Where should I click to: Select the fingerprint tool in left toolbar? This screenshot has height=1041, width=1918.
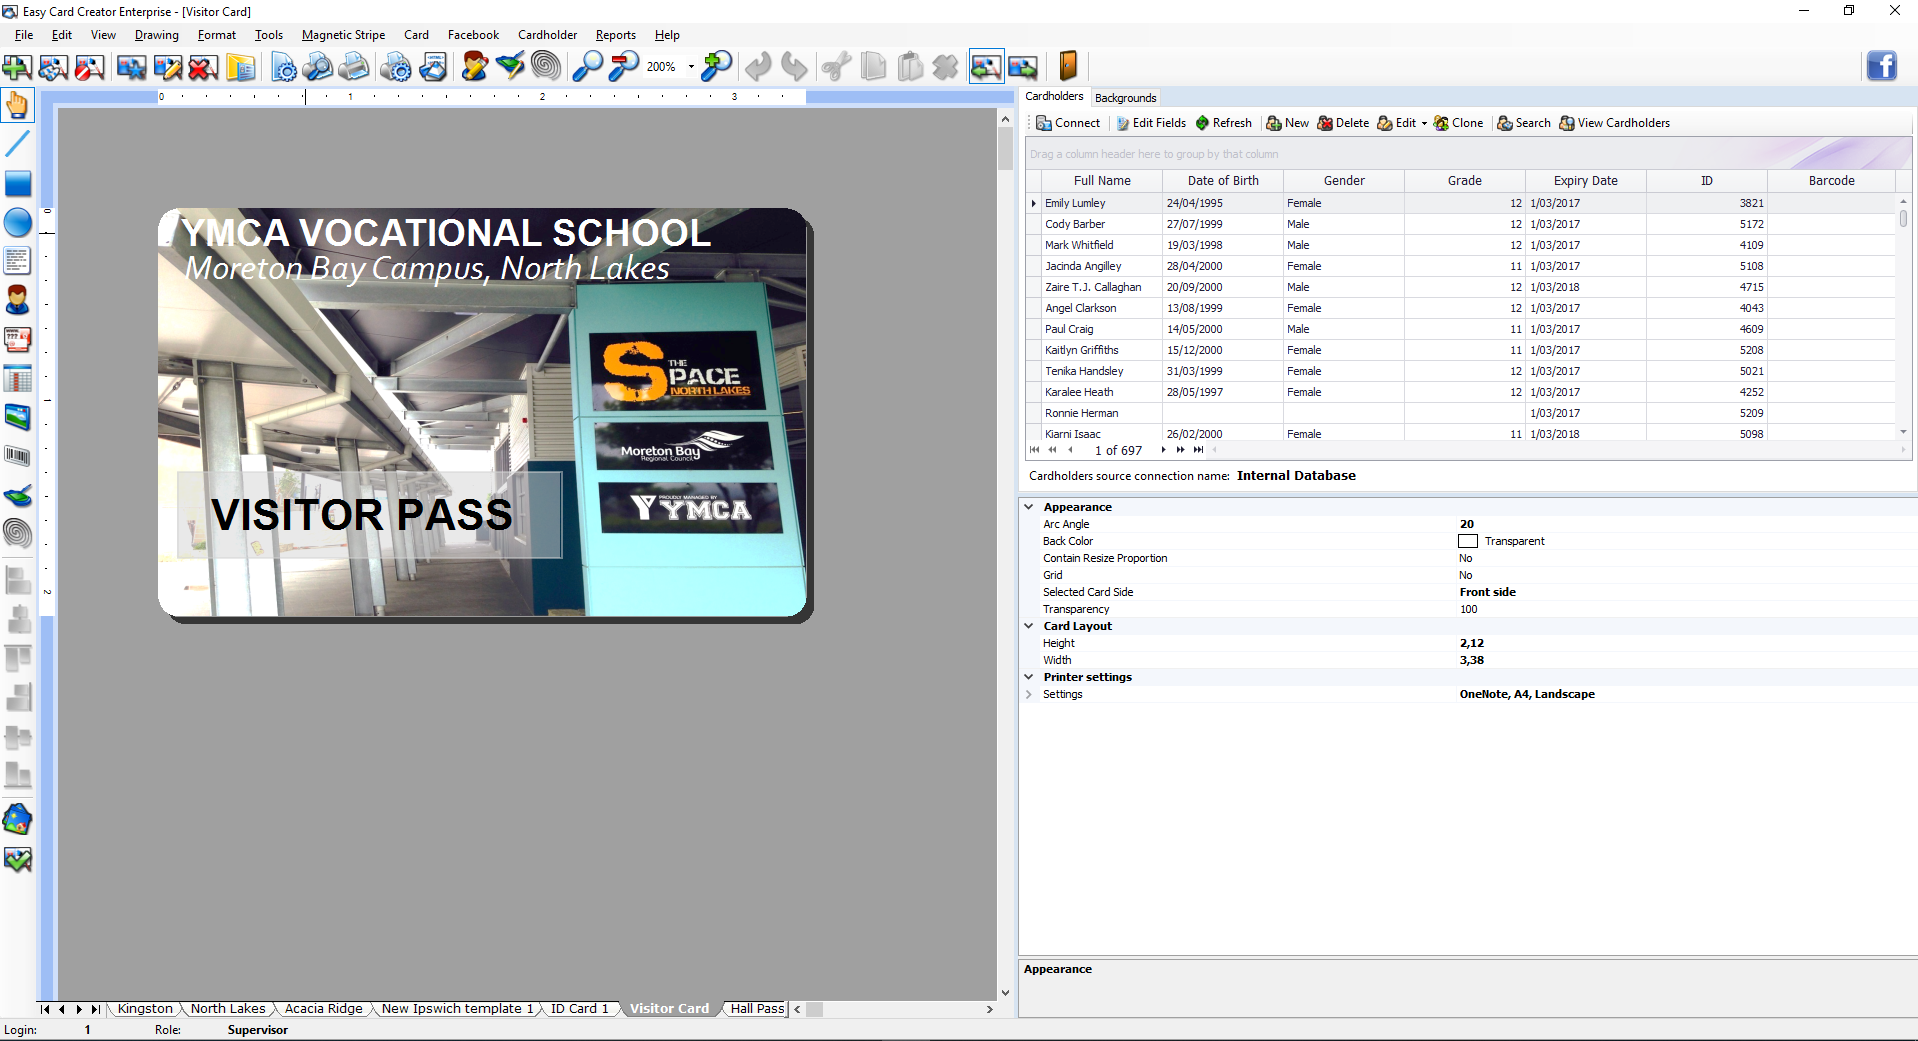coord(18,534)
